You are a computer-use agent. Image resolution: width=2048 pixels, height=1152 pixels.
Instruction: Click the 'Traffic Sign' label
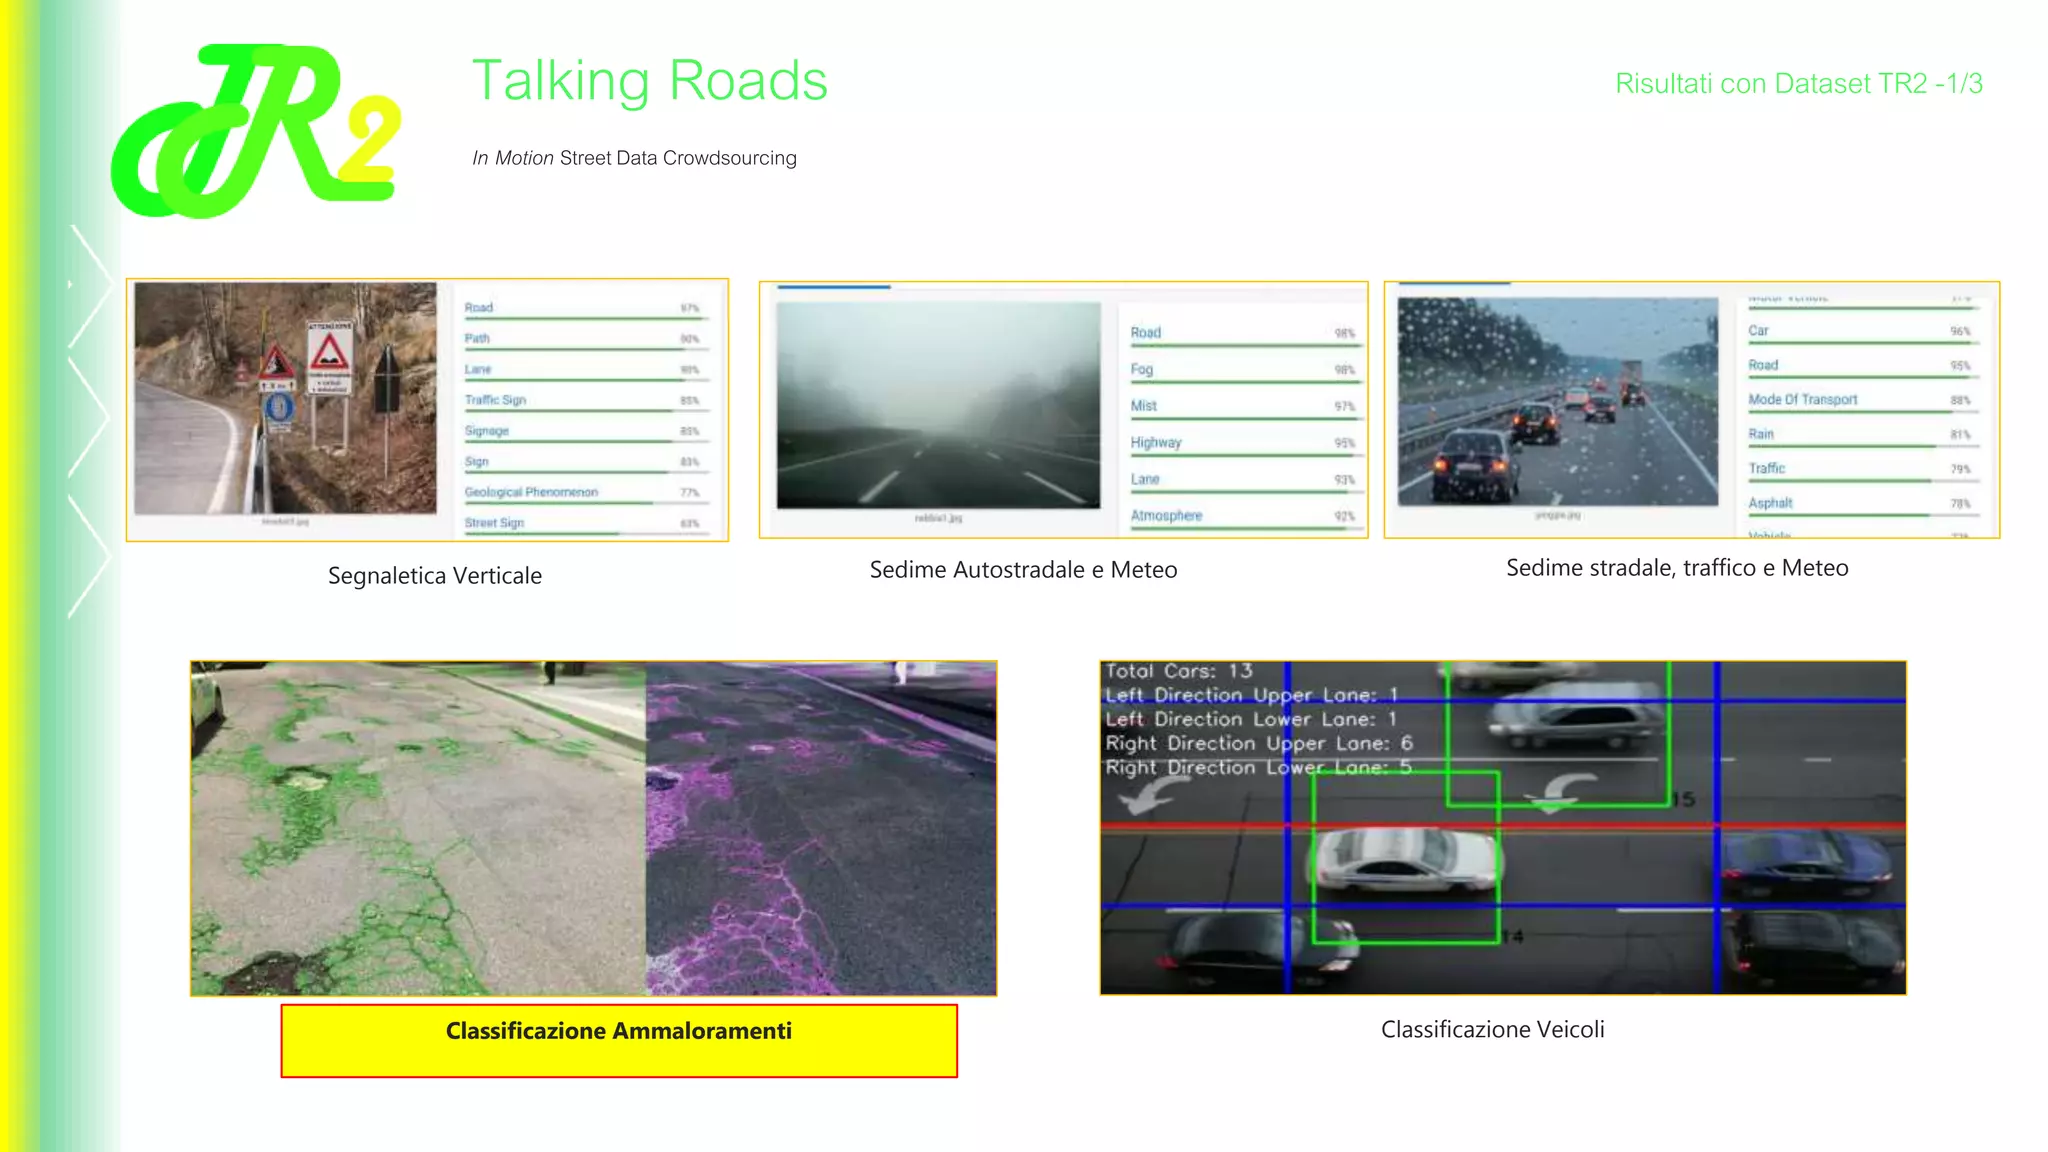495,400
